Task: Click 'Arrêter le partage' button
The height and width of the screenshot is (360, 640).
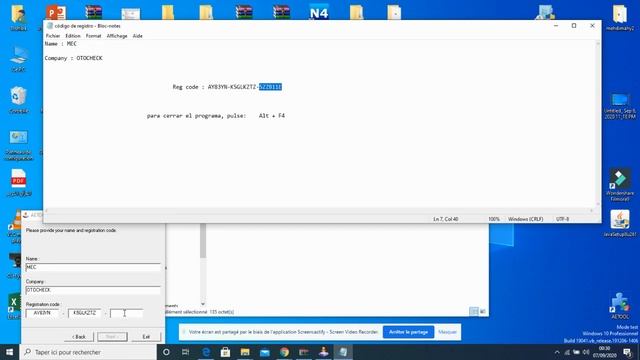Action: tap(408, 332)
